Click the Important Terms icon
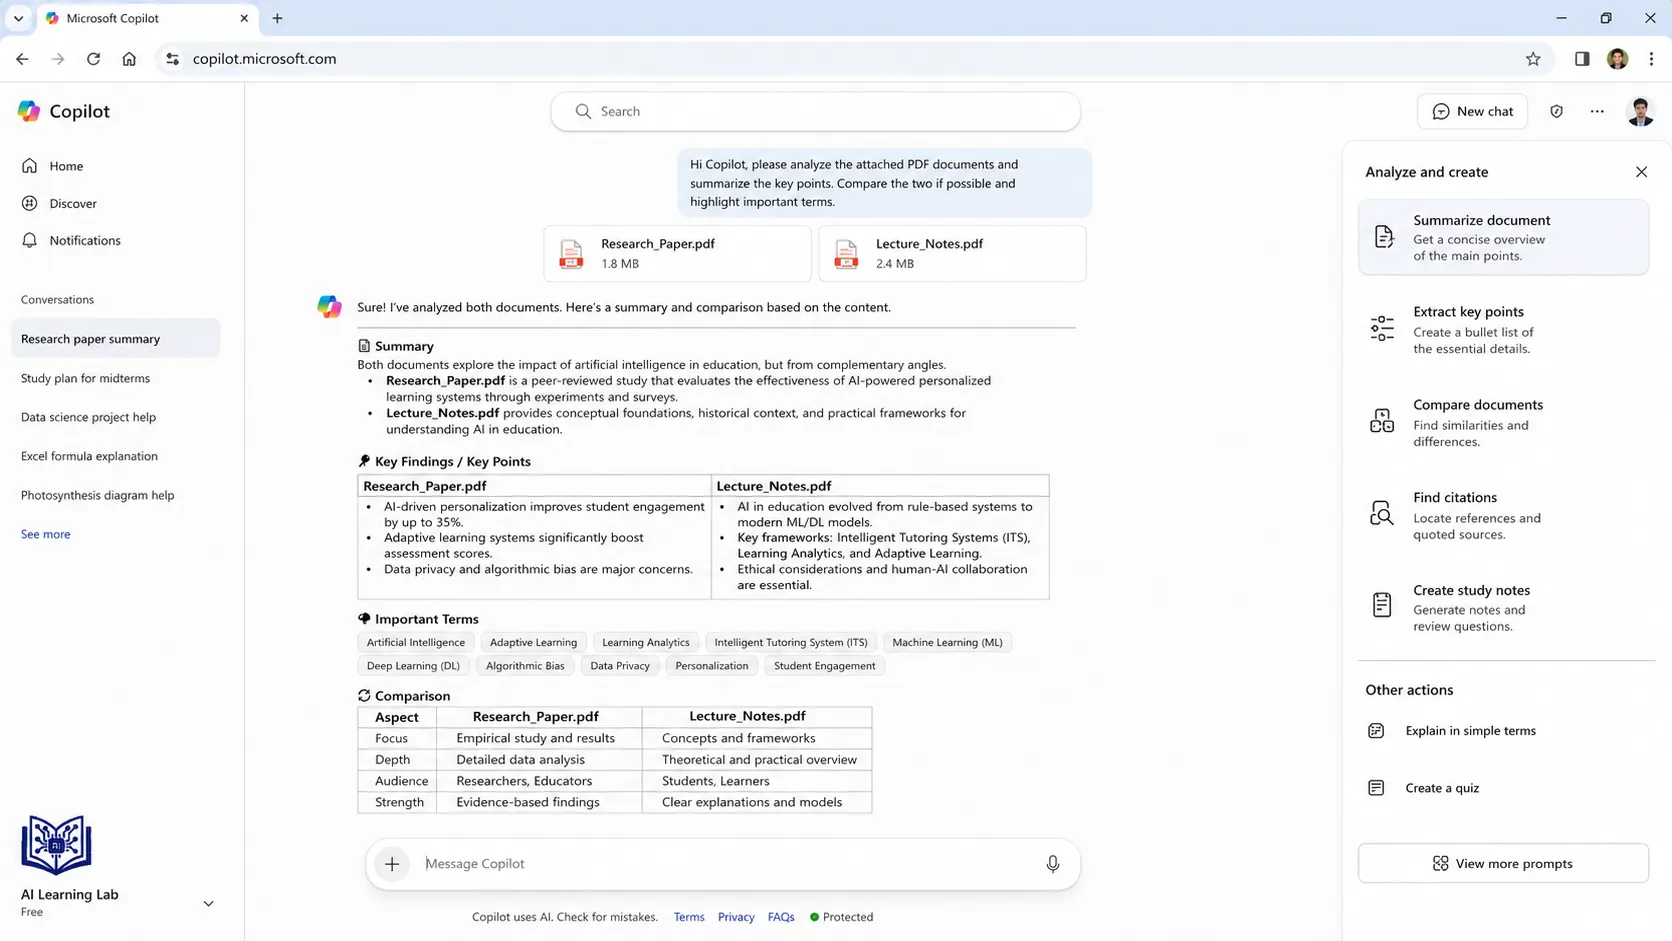The image size is (1672, 941). click(364, 619)
